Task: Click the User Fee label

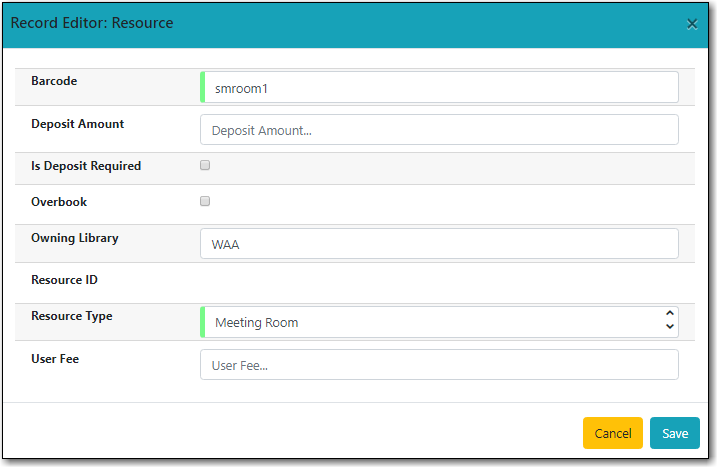Action: [x=55, y=359]
